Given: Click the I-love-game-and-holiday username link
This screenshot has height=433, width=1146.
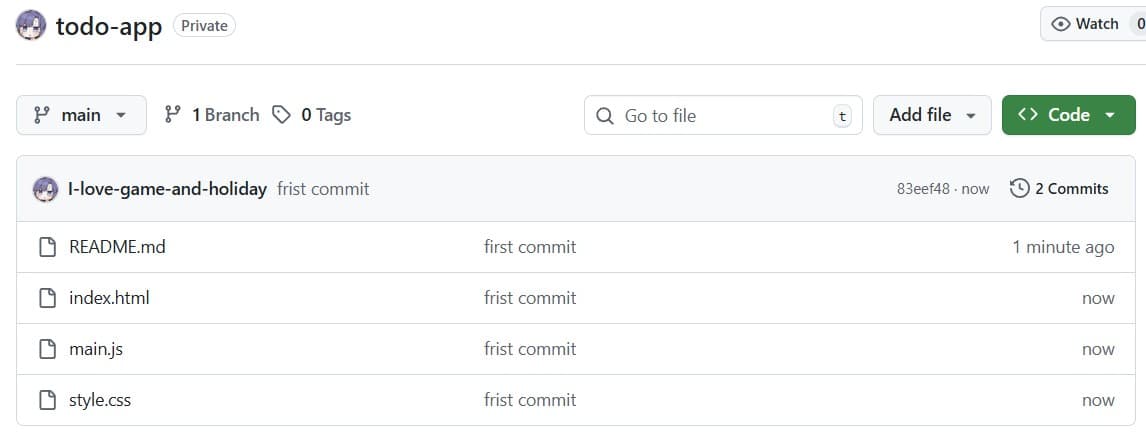Looking at the screenshot, I should (x=167, y=188).
